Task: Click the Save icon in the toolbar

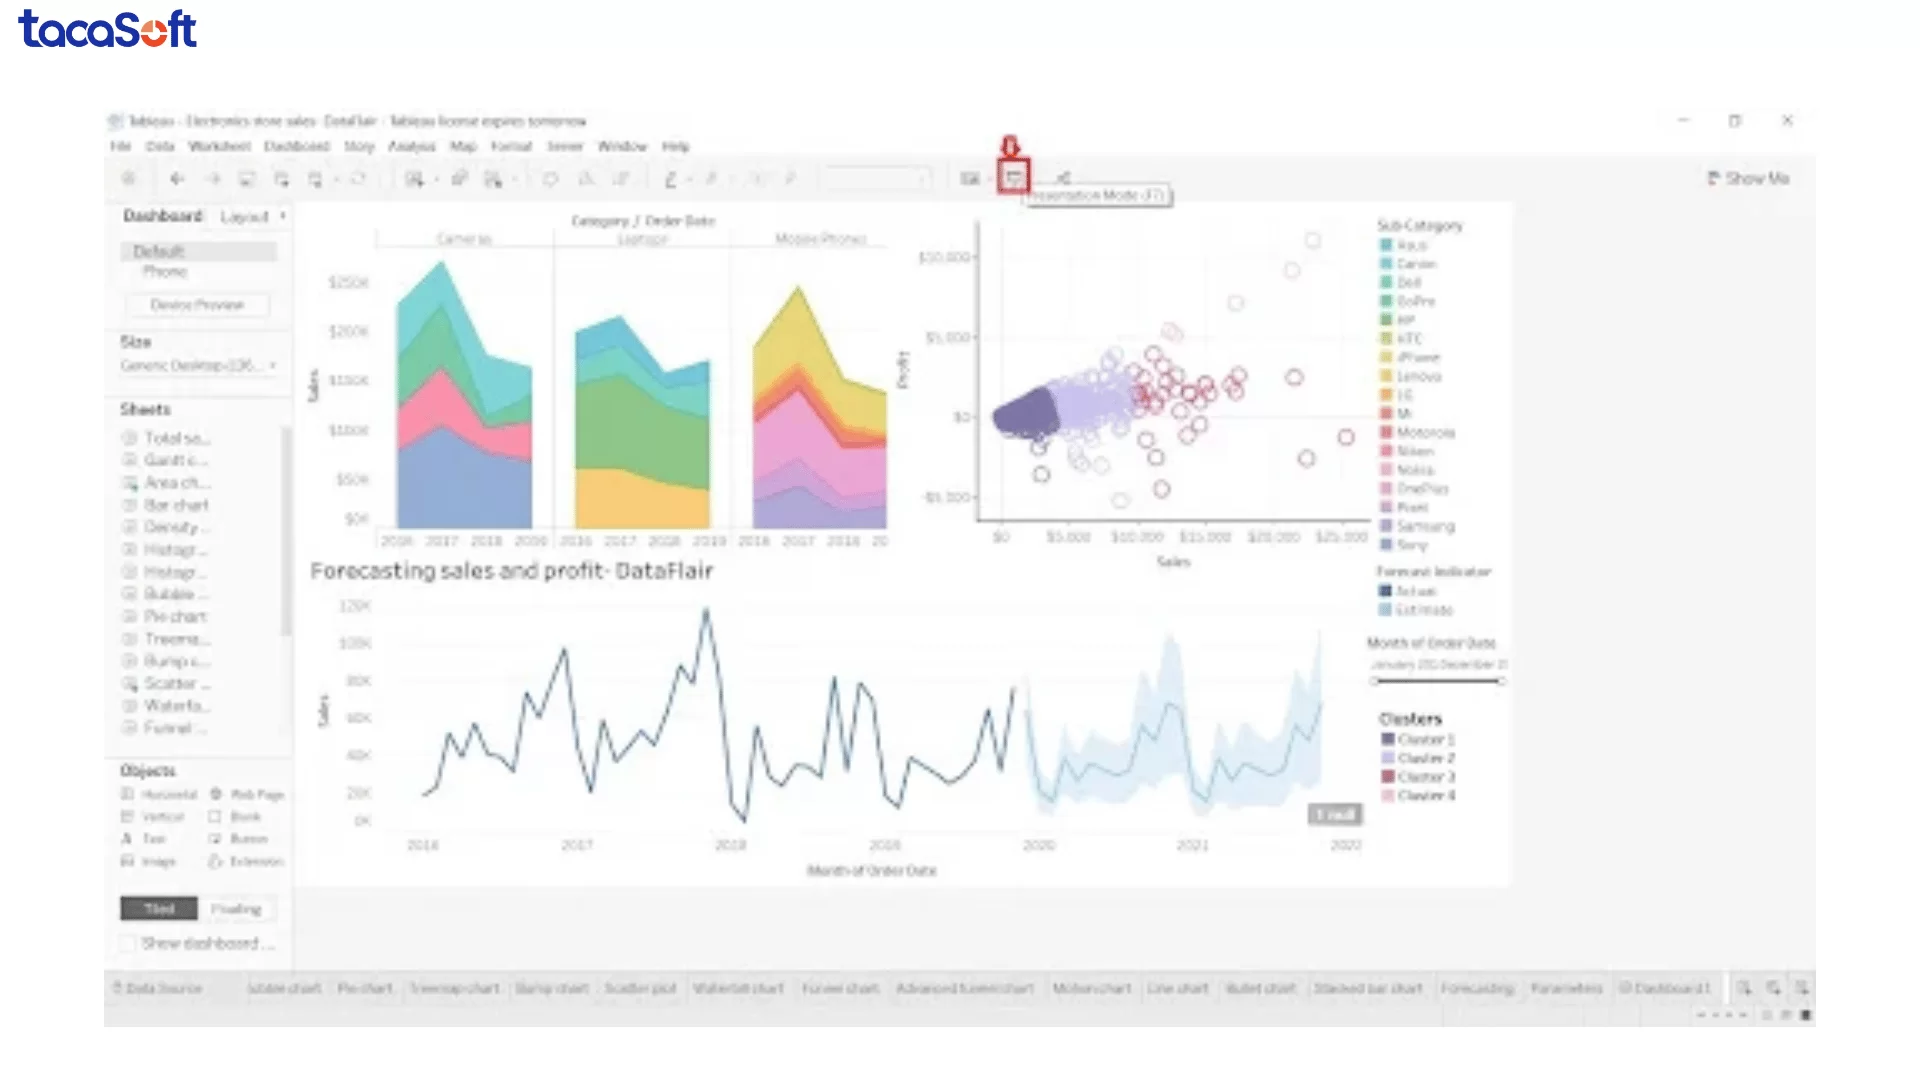Action: tap(245, 178)
